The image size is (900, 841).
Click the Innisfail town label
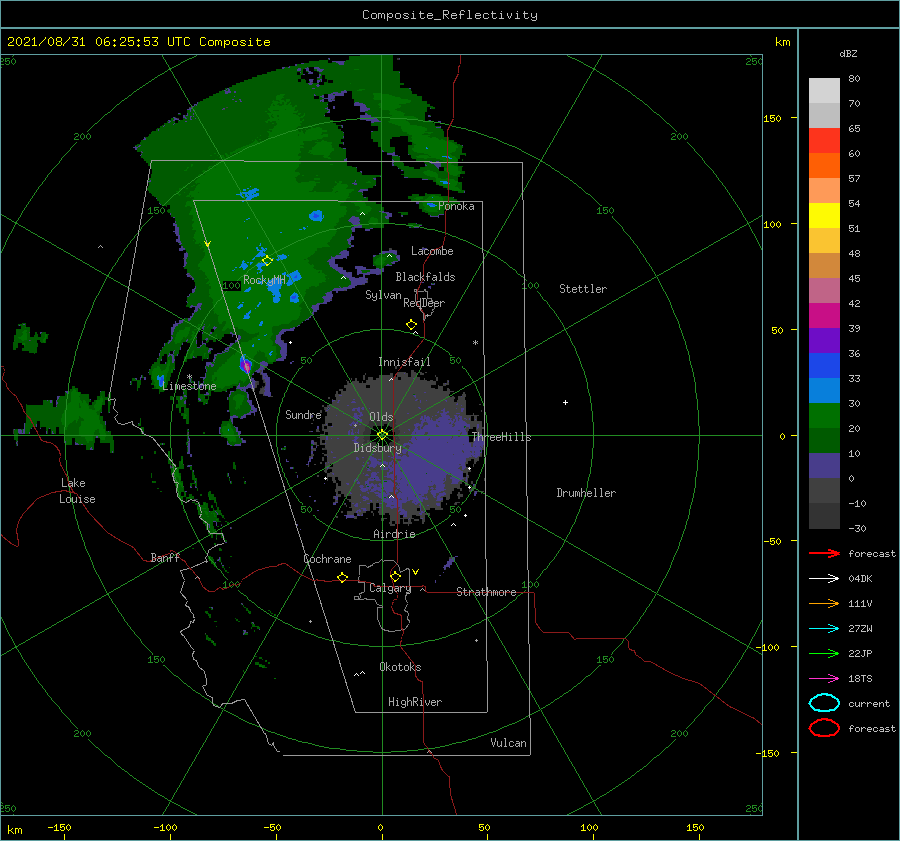(x=404, y=362)
